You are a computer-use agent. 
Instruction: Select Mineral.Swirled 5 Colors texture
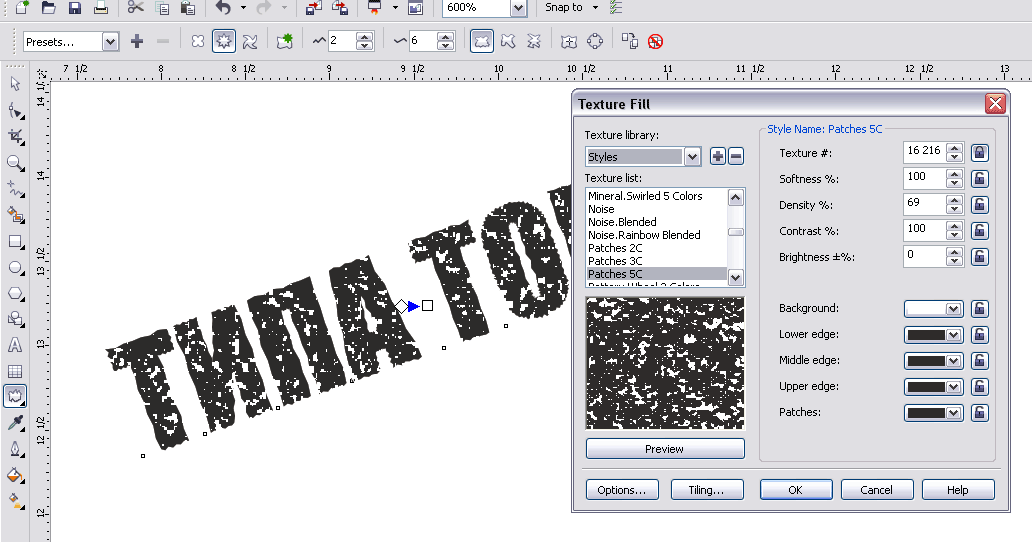[656, 196]
